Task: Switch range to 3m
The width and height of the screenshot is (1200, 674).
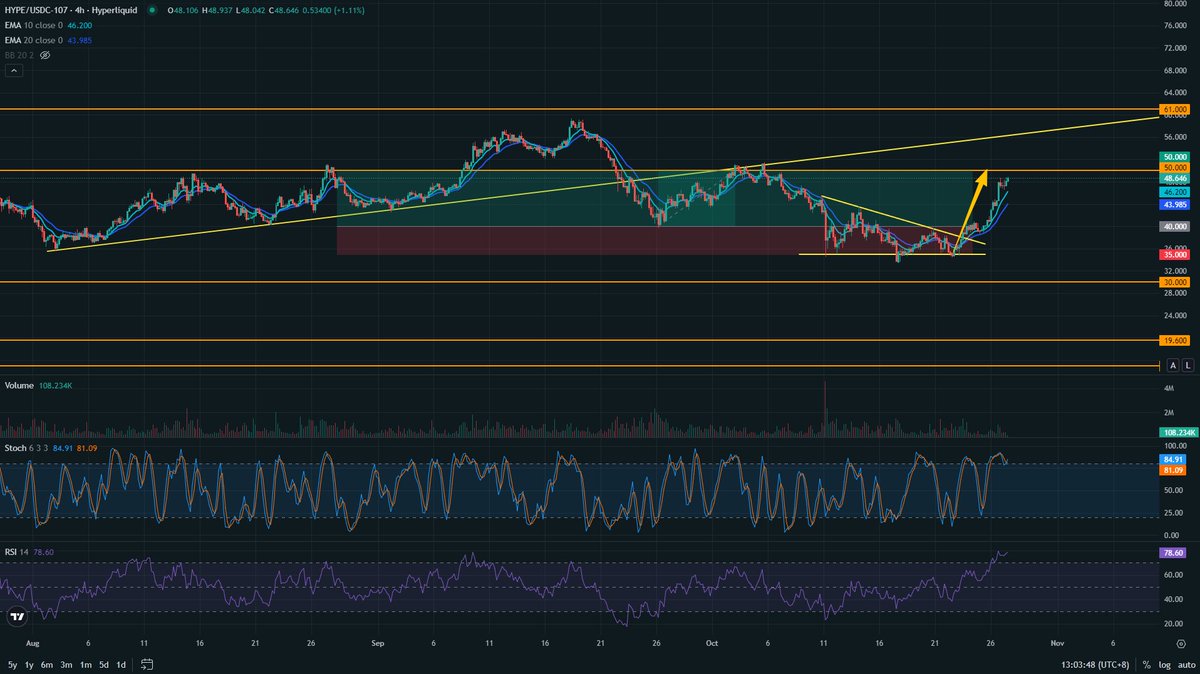Action: (x=66, y=664)
